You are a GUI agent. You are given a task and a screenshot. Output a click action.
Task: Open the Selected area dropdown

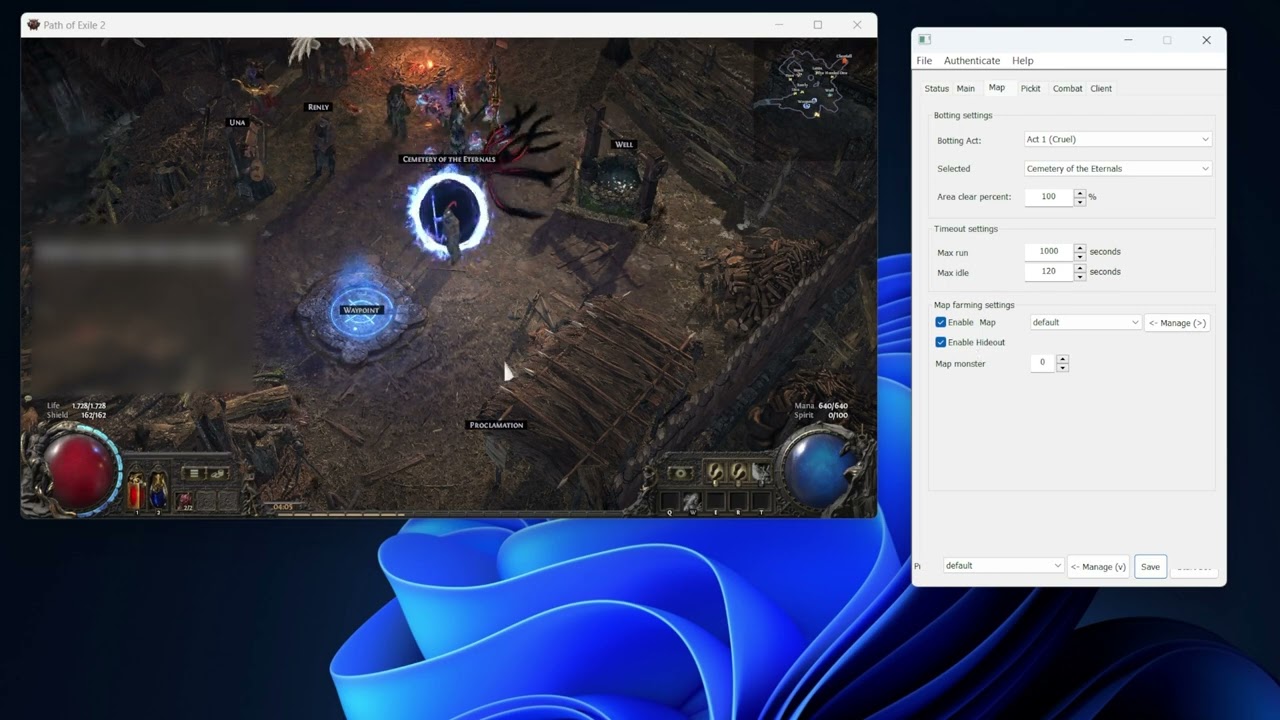pos(1118,168)
